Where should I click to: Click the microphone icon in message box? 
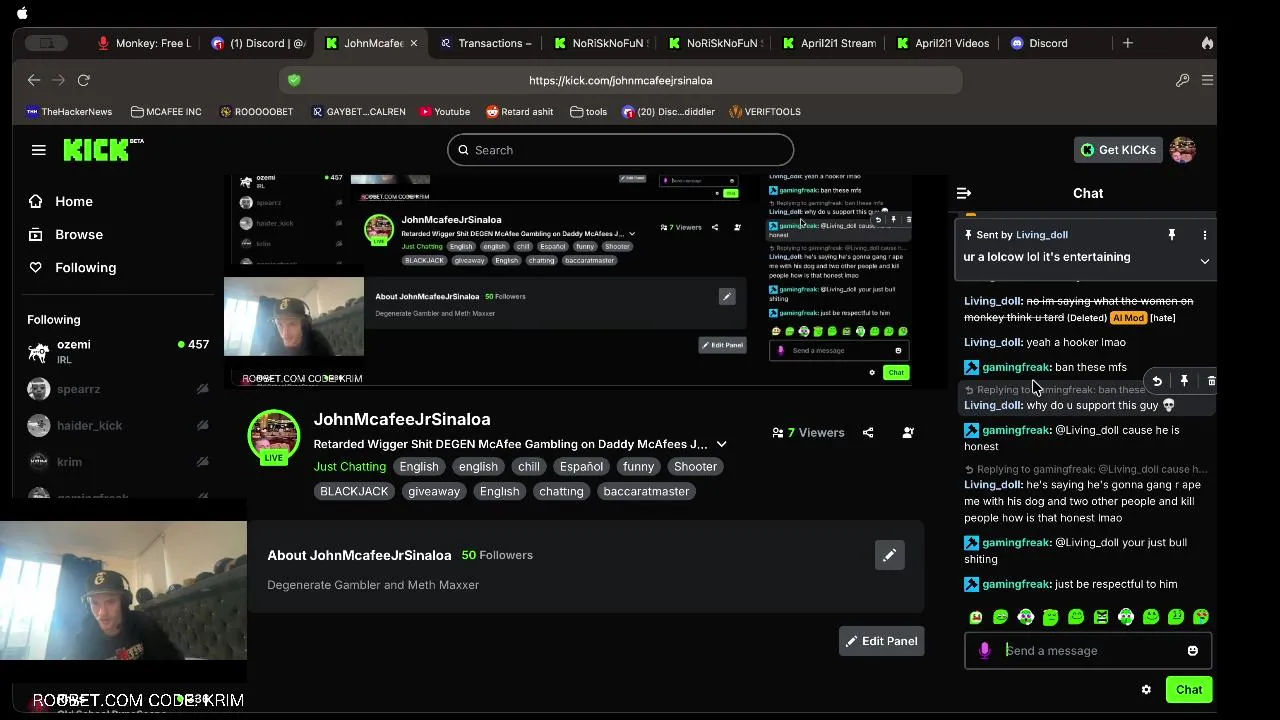(985, 651)
